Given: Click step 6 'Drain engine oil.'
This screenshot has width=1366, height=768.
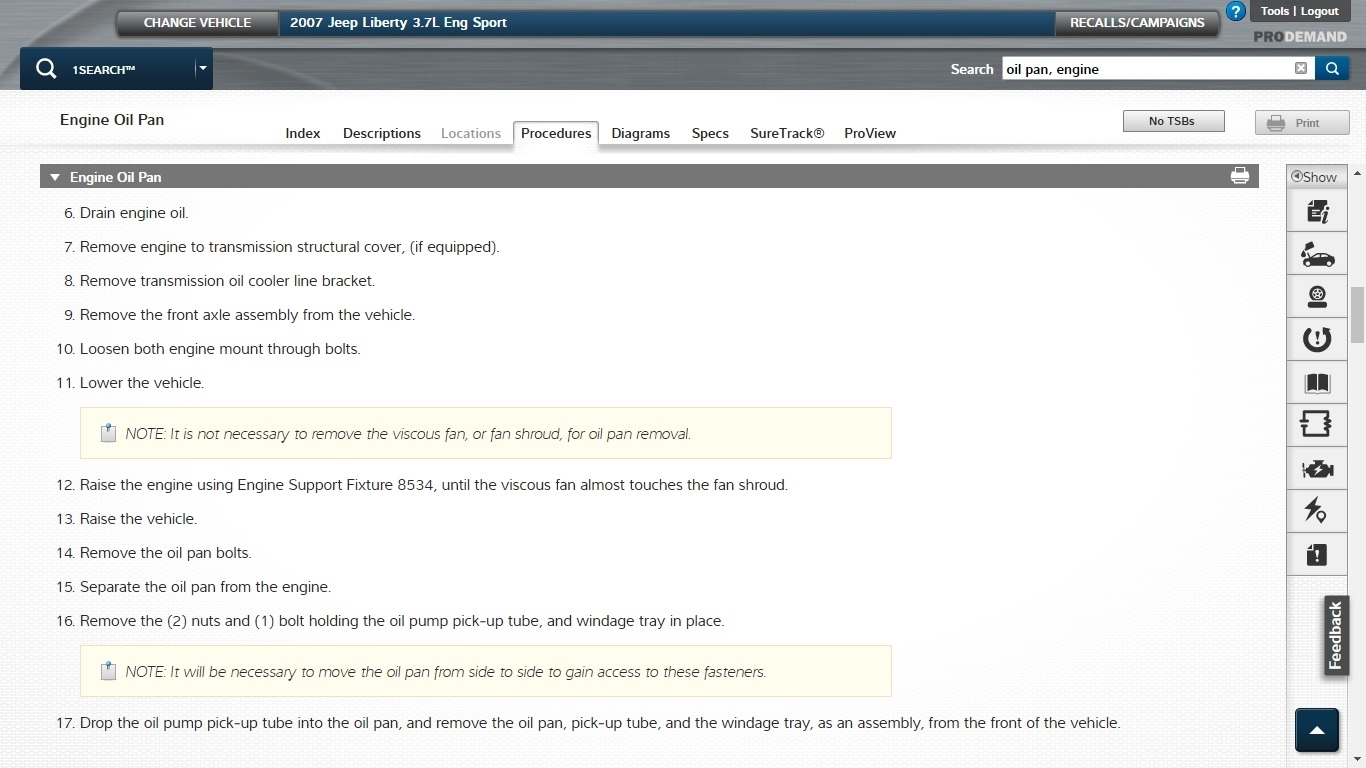Looking at the screenshot, I should (134, 213).
